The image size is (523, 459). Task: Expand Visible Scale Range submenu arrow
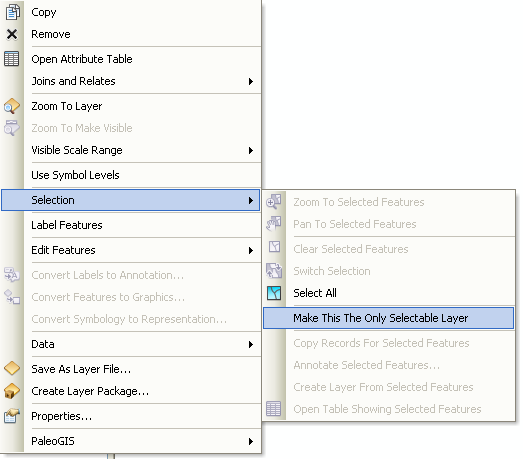coord(251,150)
